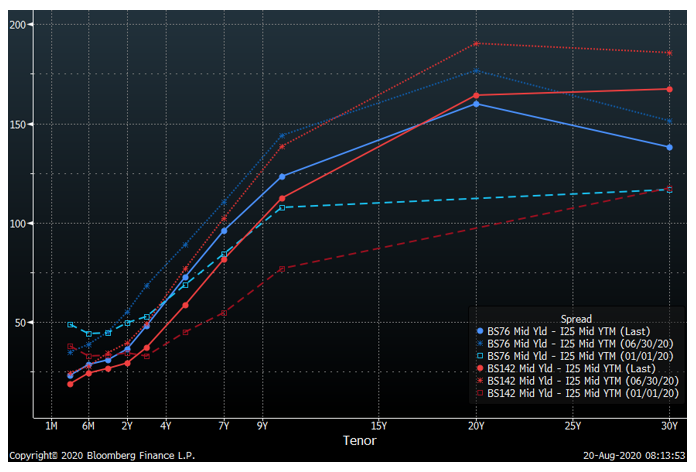Viewport: 696px width, 472px height.
Task: Select the BS76 Last data point at 20Y
Action: point(476,104)
